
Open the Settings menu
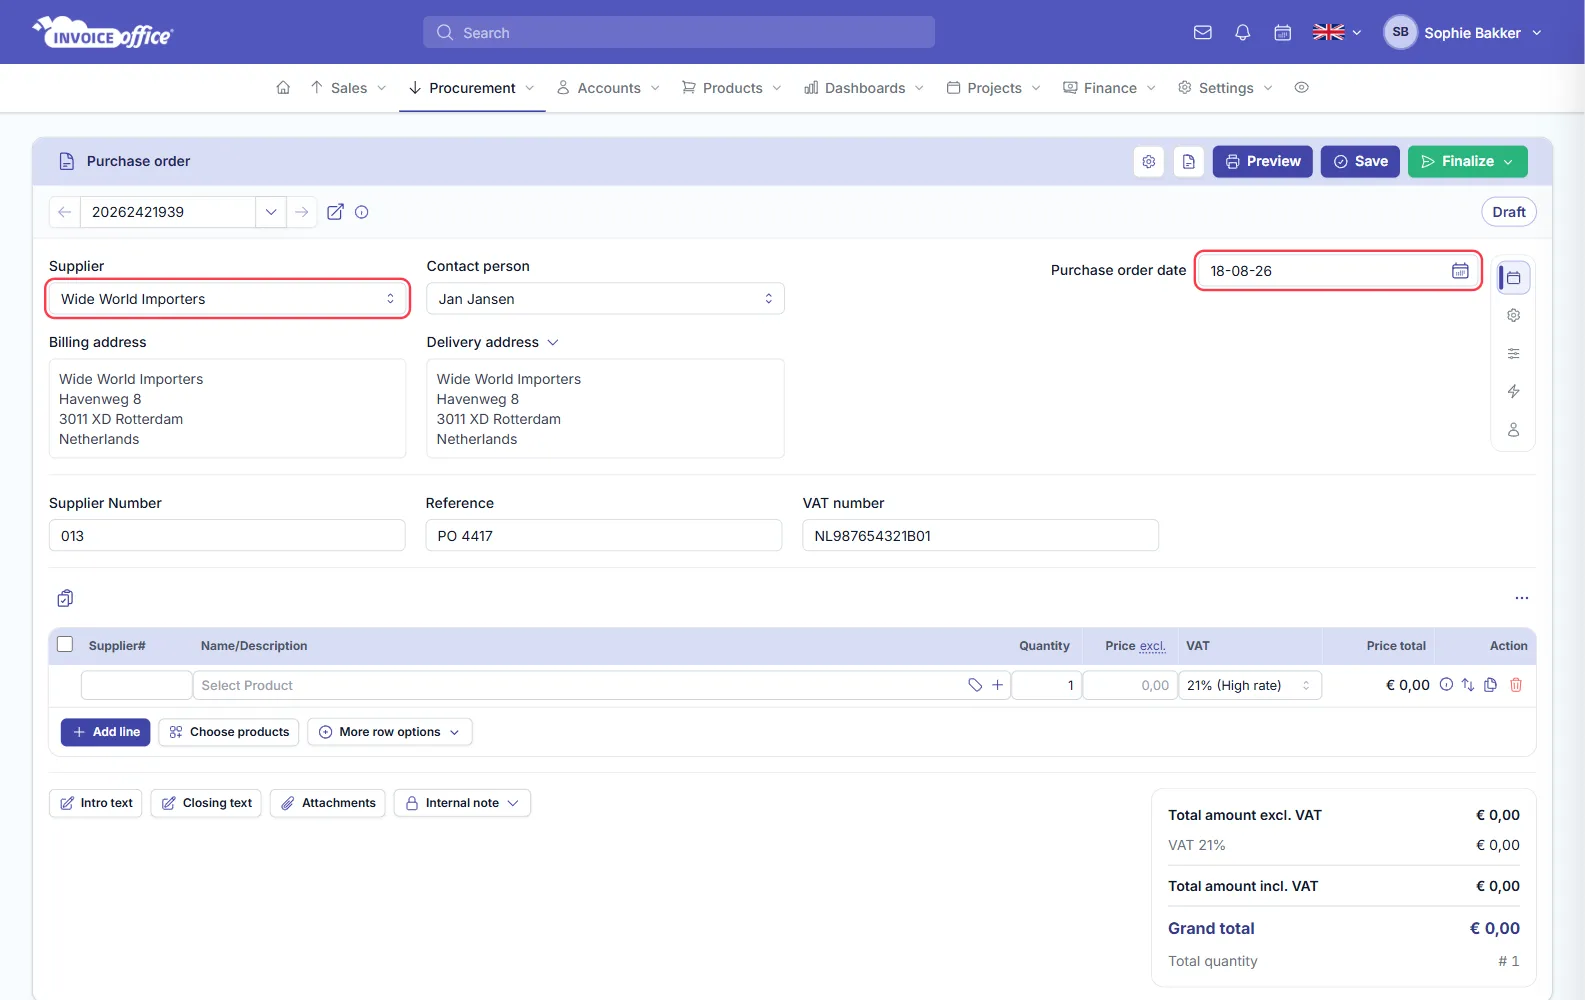[1225, 88]
